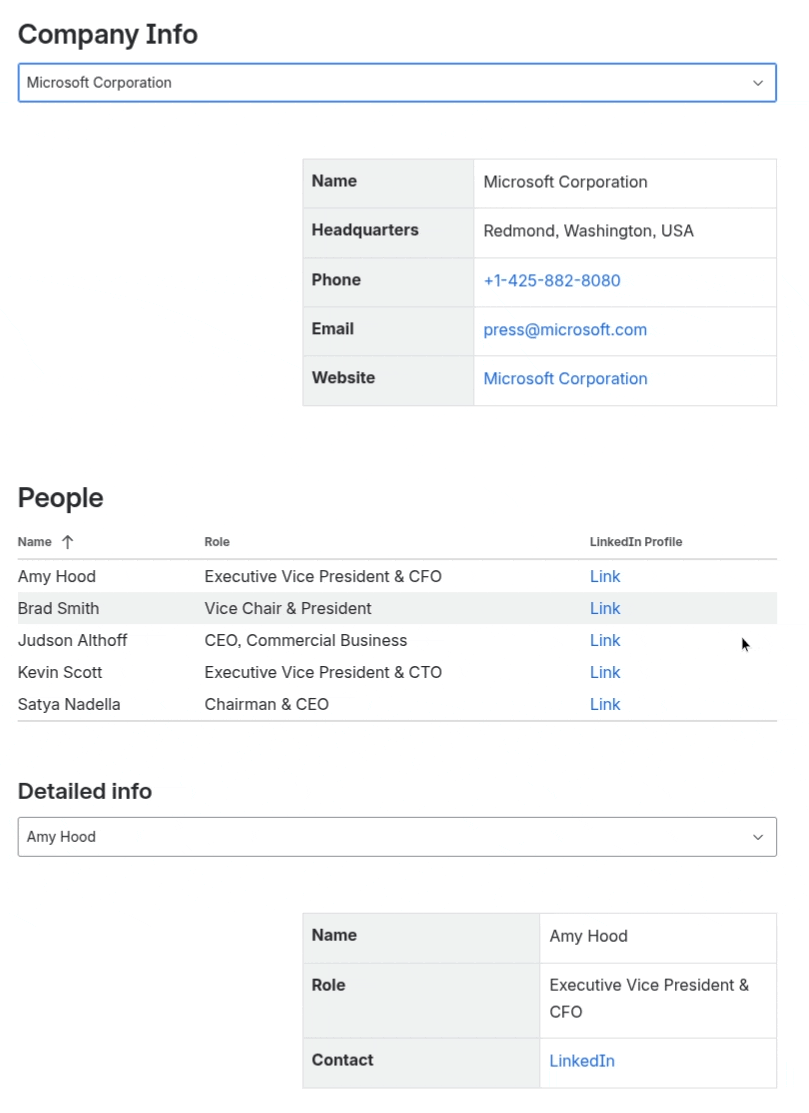Image resolution: width=809 pixels, height=1113 pixels.
Task: Open the Microsoft Corporation company dropdown
Action: point(397,82)
